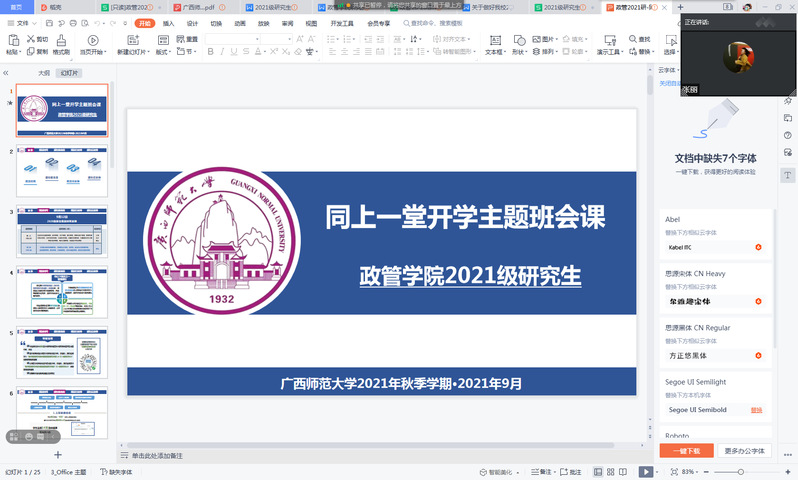798x480 pixels.
Task: Click the One-click Download (一键下载) button
Action: (687, 451)
